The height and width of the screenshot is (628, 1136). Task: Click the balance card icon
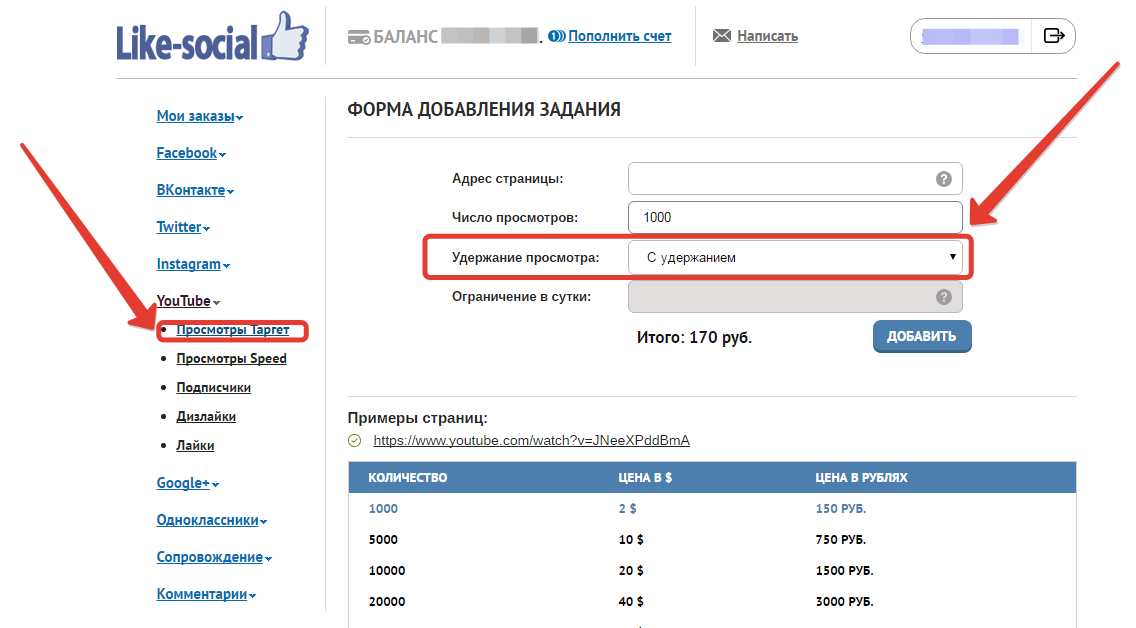pos(359,37)
